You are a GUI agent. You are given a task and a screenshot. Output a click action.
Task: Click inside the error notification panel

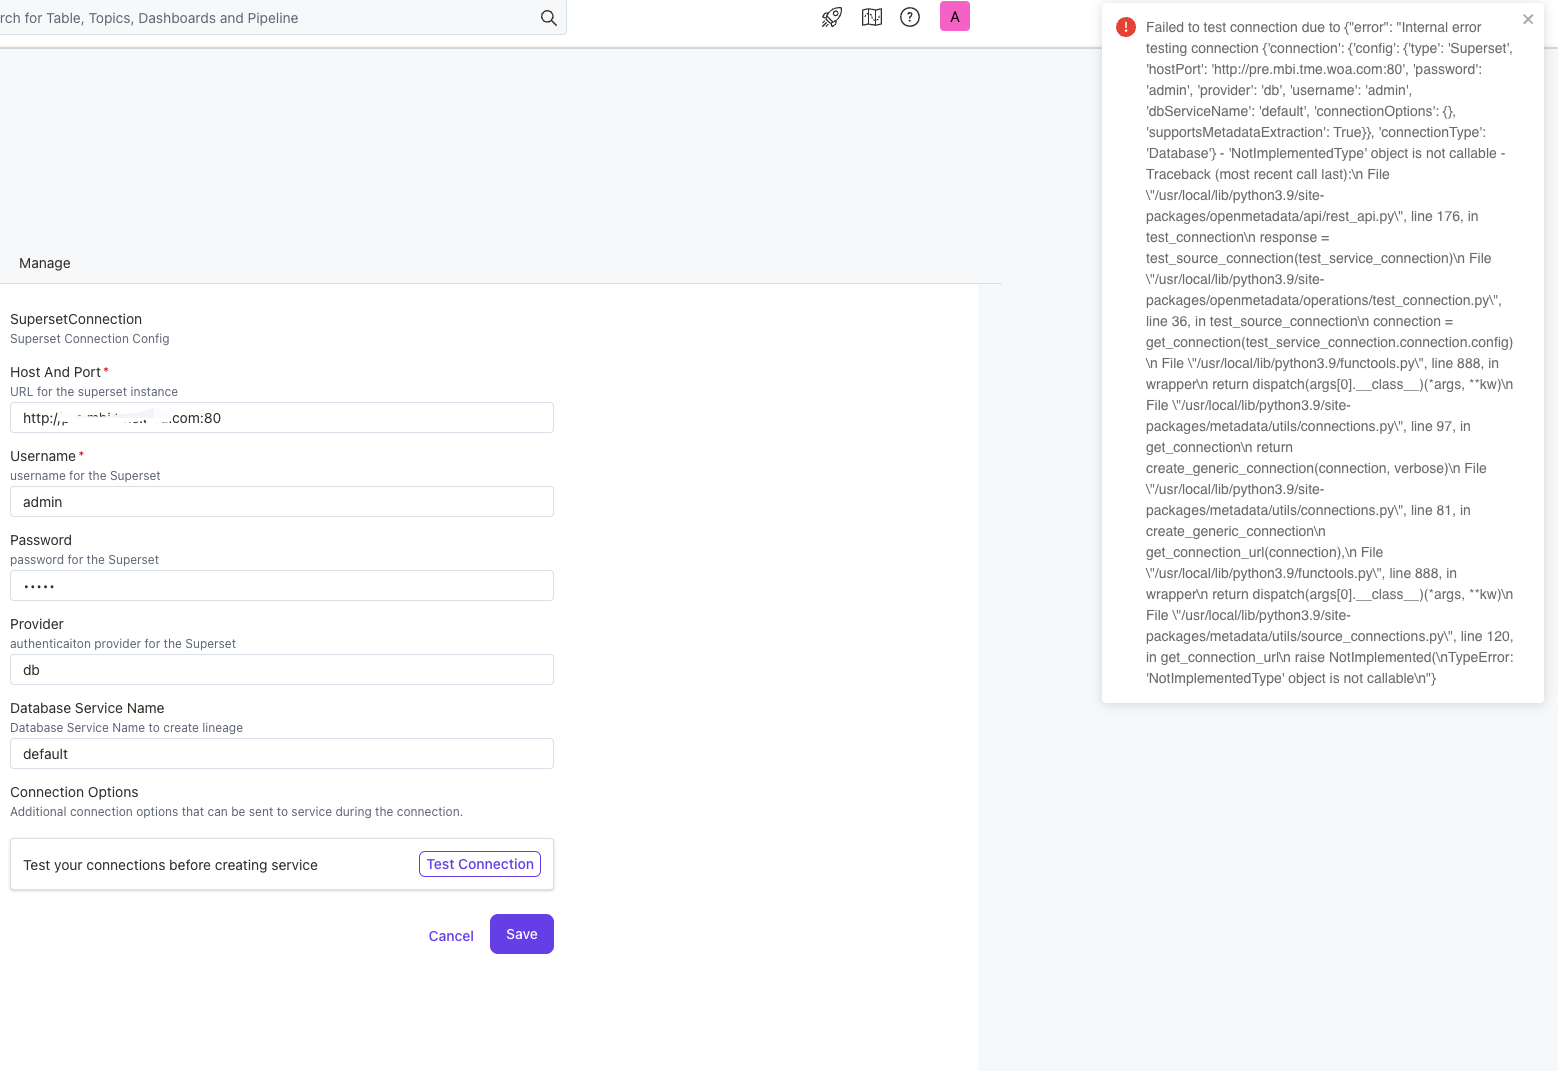(1320, 350)
